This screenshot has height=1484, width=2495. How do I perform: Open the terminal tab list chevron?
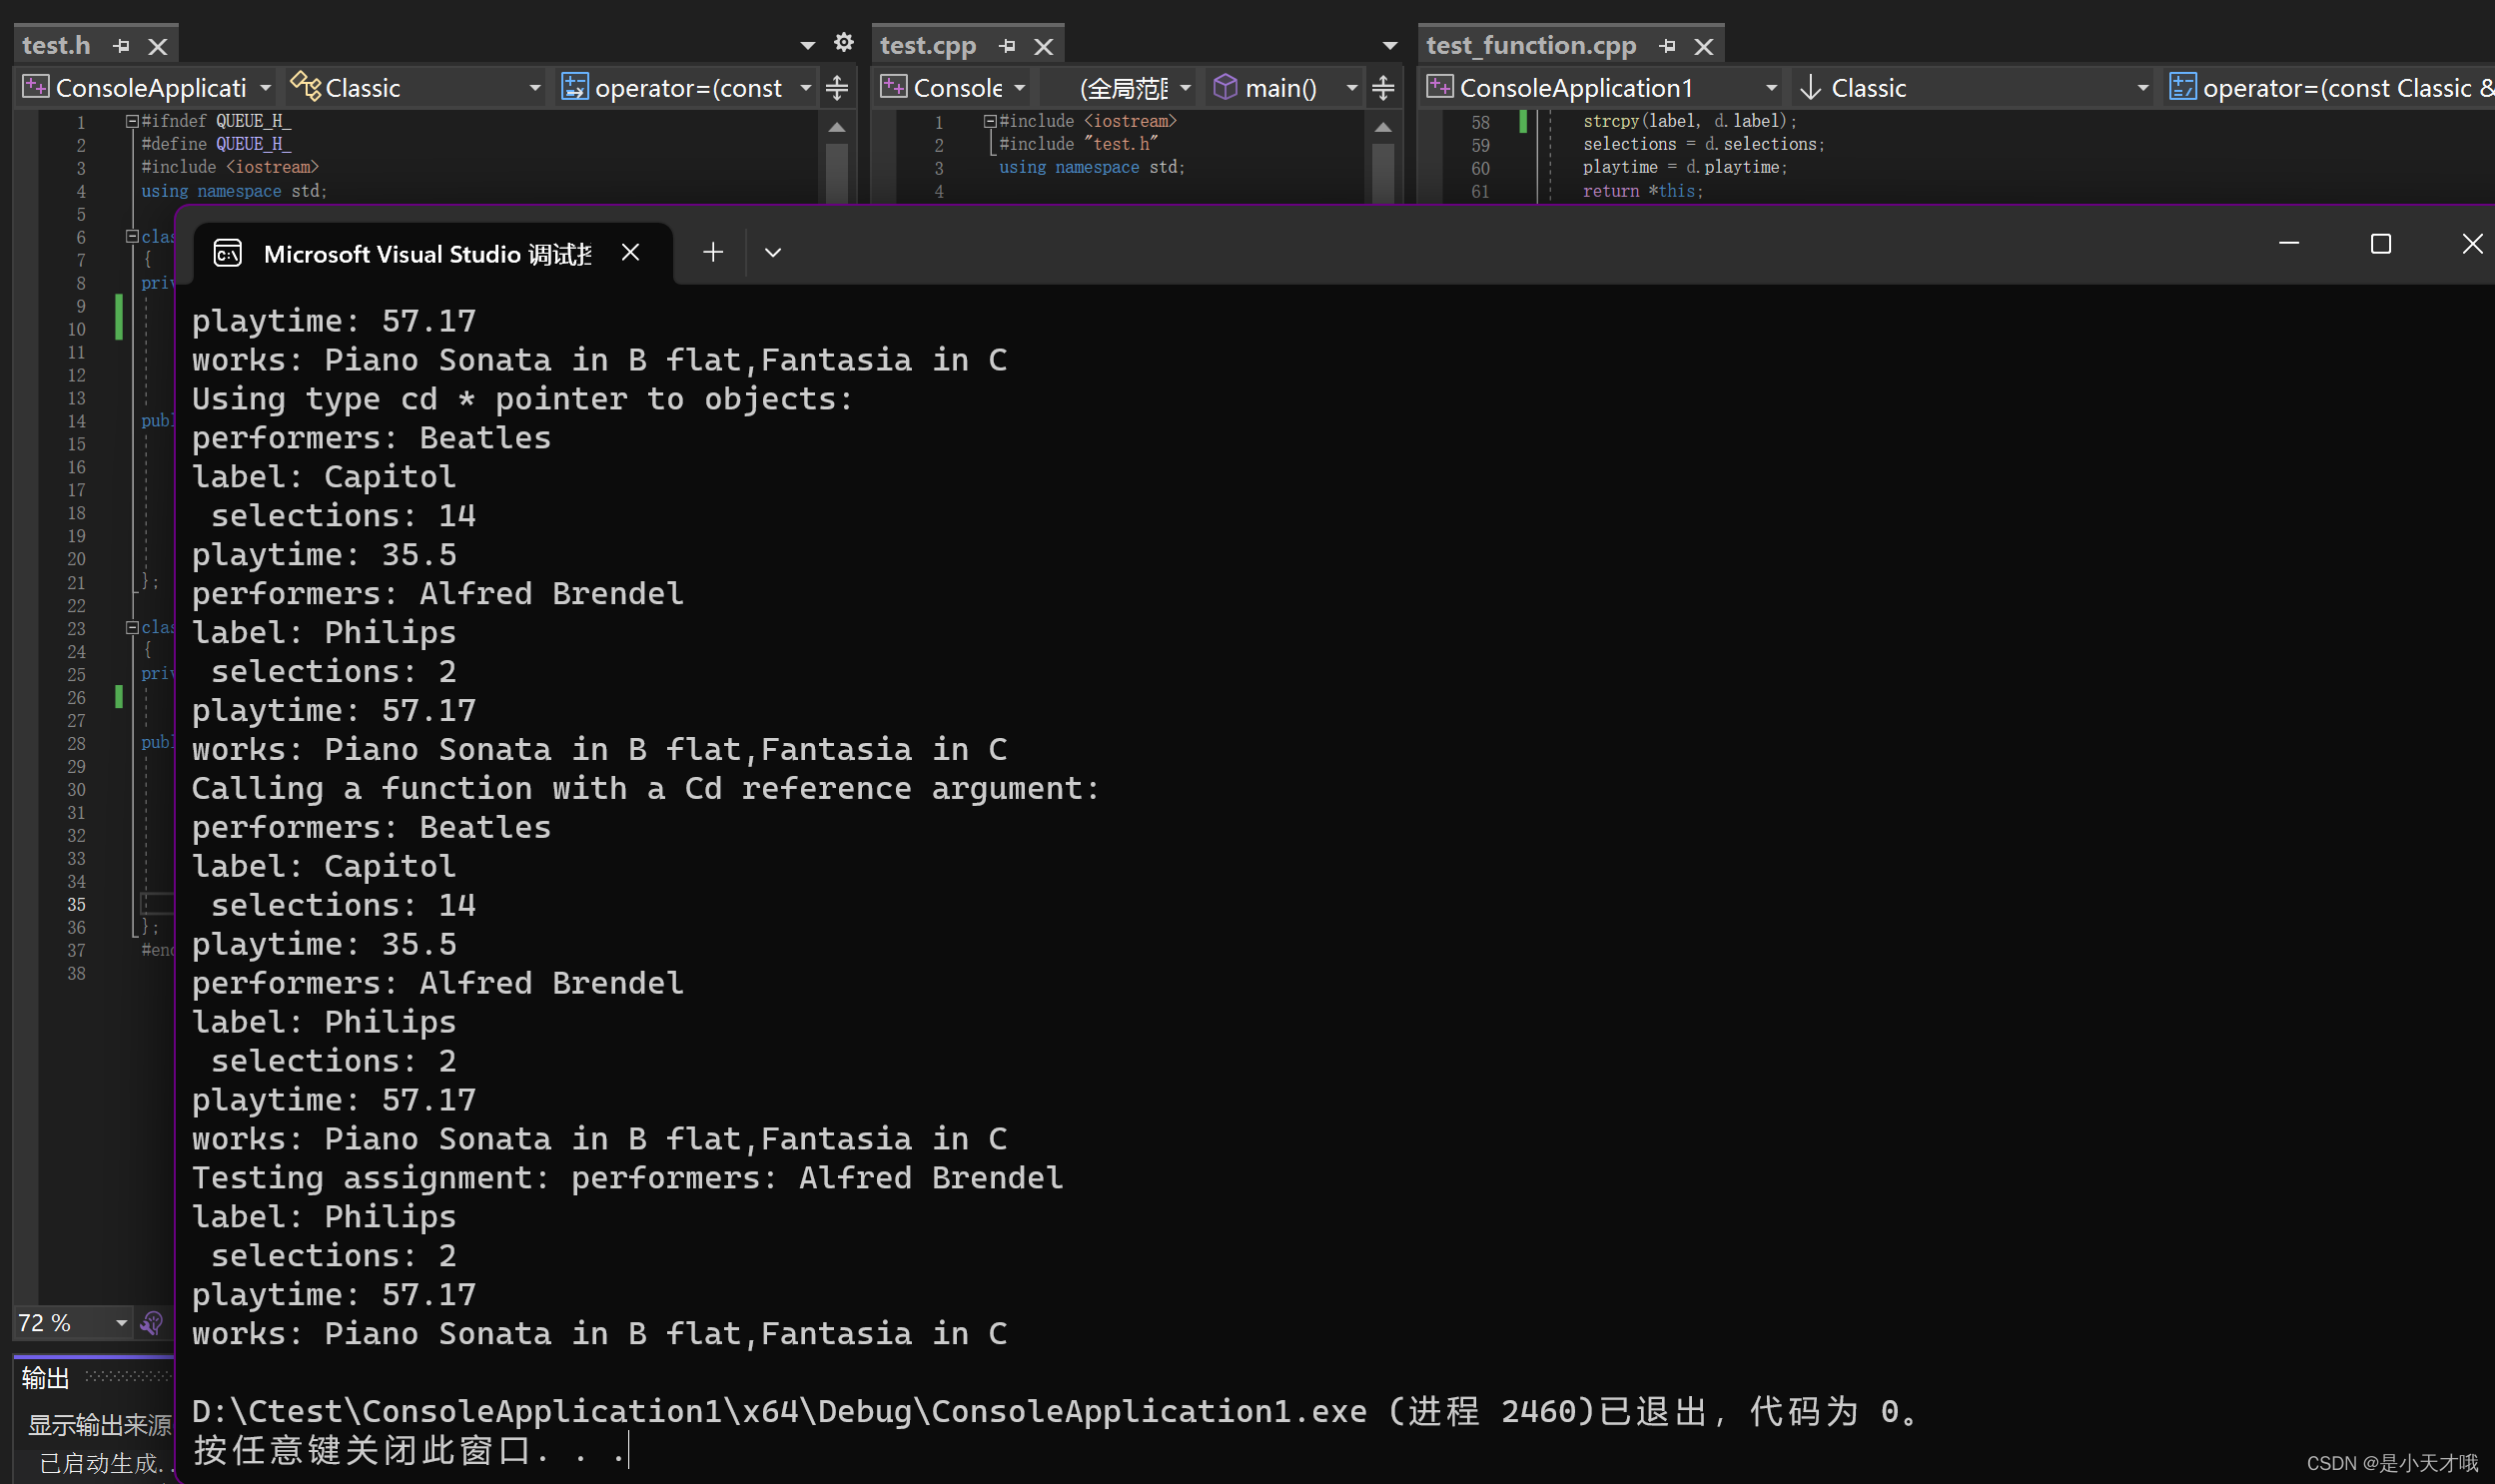pos(772,252)
